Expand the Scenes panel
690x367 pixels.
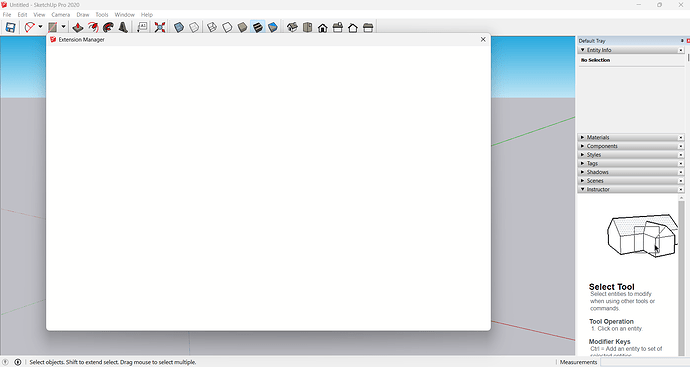pyautogui.click(x=583, y=180)
